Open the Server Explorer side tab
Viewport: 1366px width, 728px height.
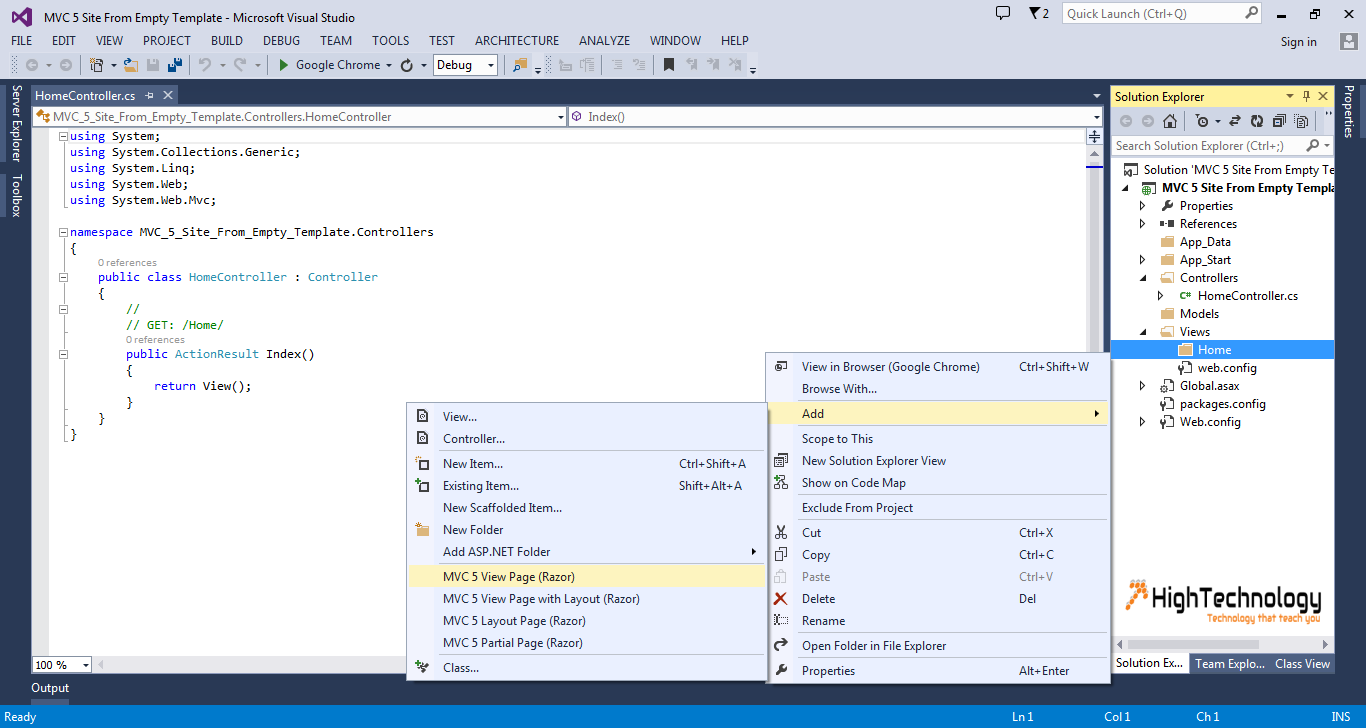point(15,123)
